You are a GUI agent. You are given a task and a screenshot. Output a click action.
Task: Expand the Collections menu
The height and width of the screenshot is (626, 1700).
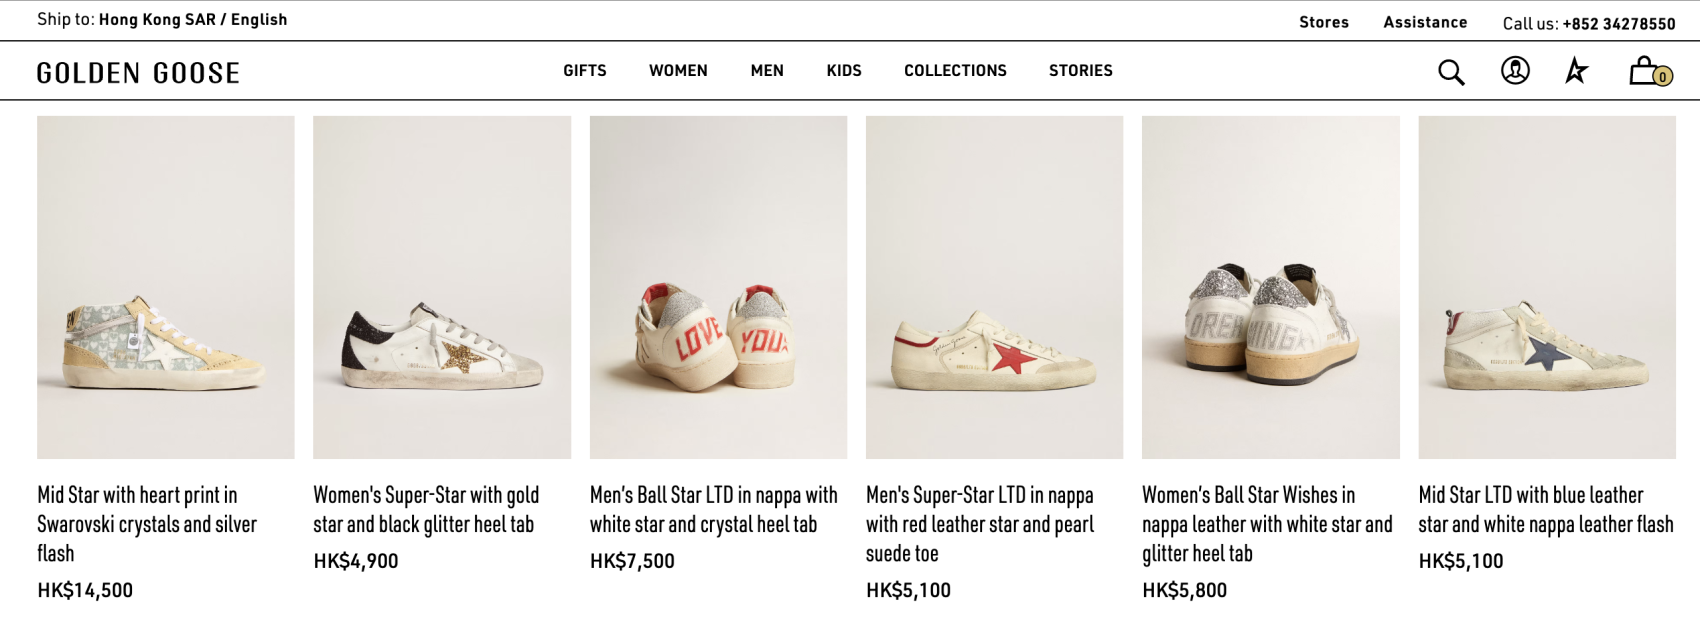[x=955, y=71]
